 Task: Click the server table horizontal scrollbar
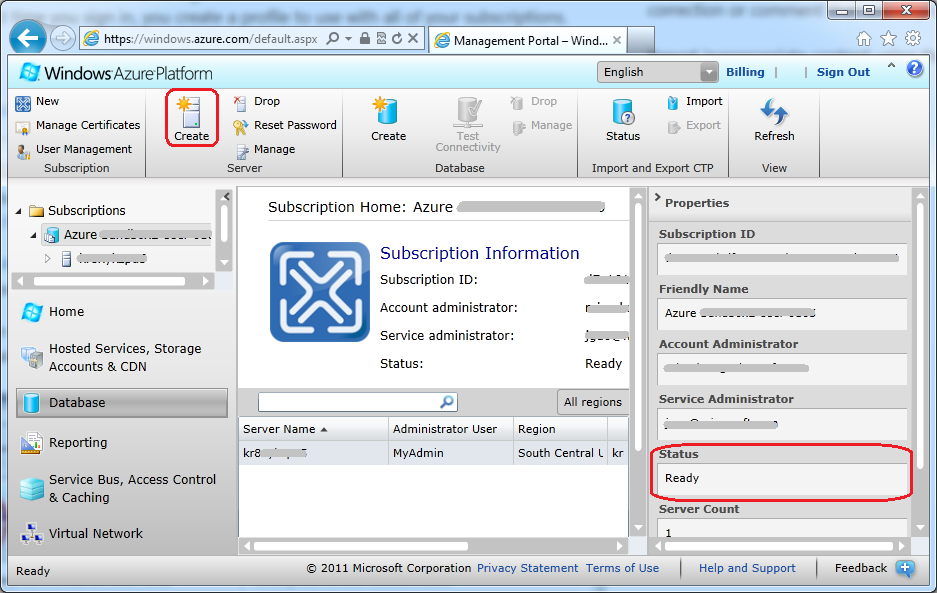coord(360,546)
